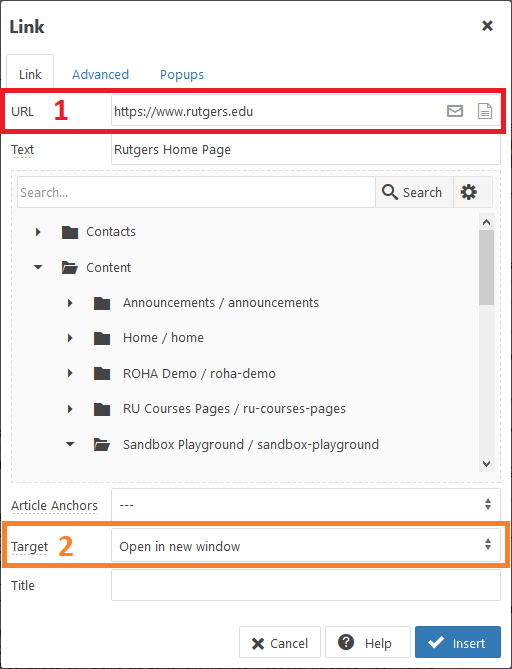Select 'Sandbox Playground / sandbox-playground' entry
Screen dimensions: 512x669
tap(251, 445)
